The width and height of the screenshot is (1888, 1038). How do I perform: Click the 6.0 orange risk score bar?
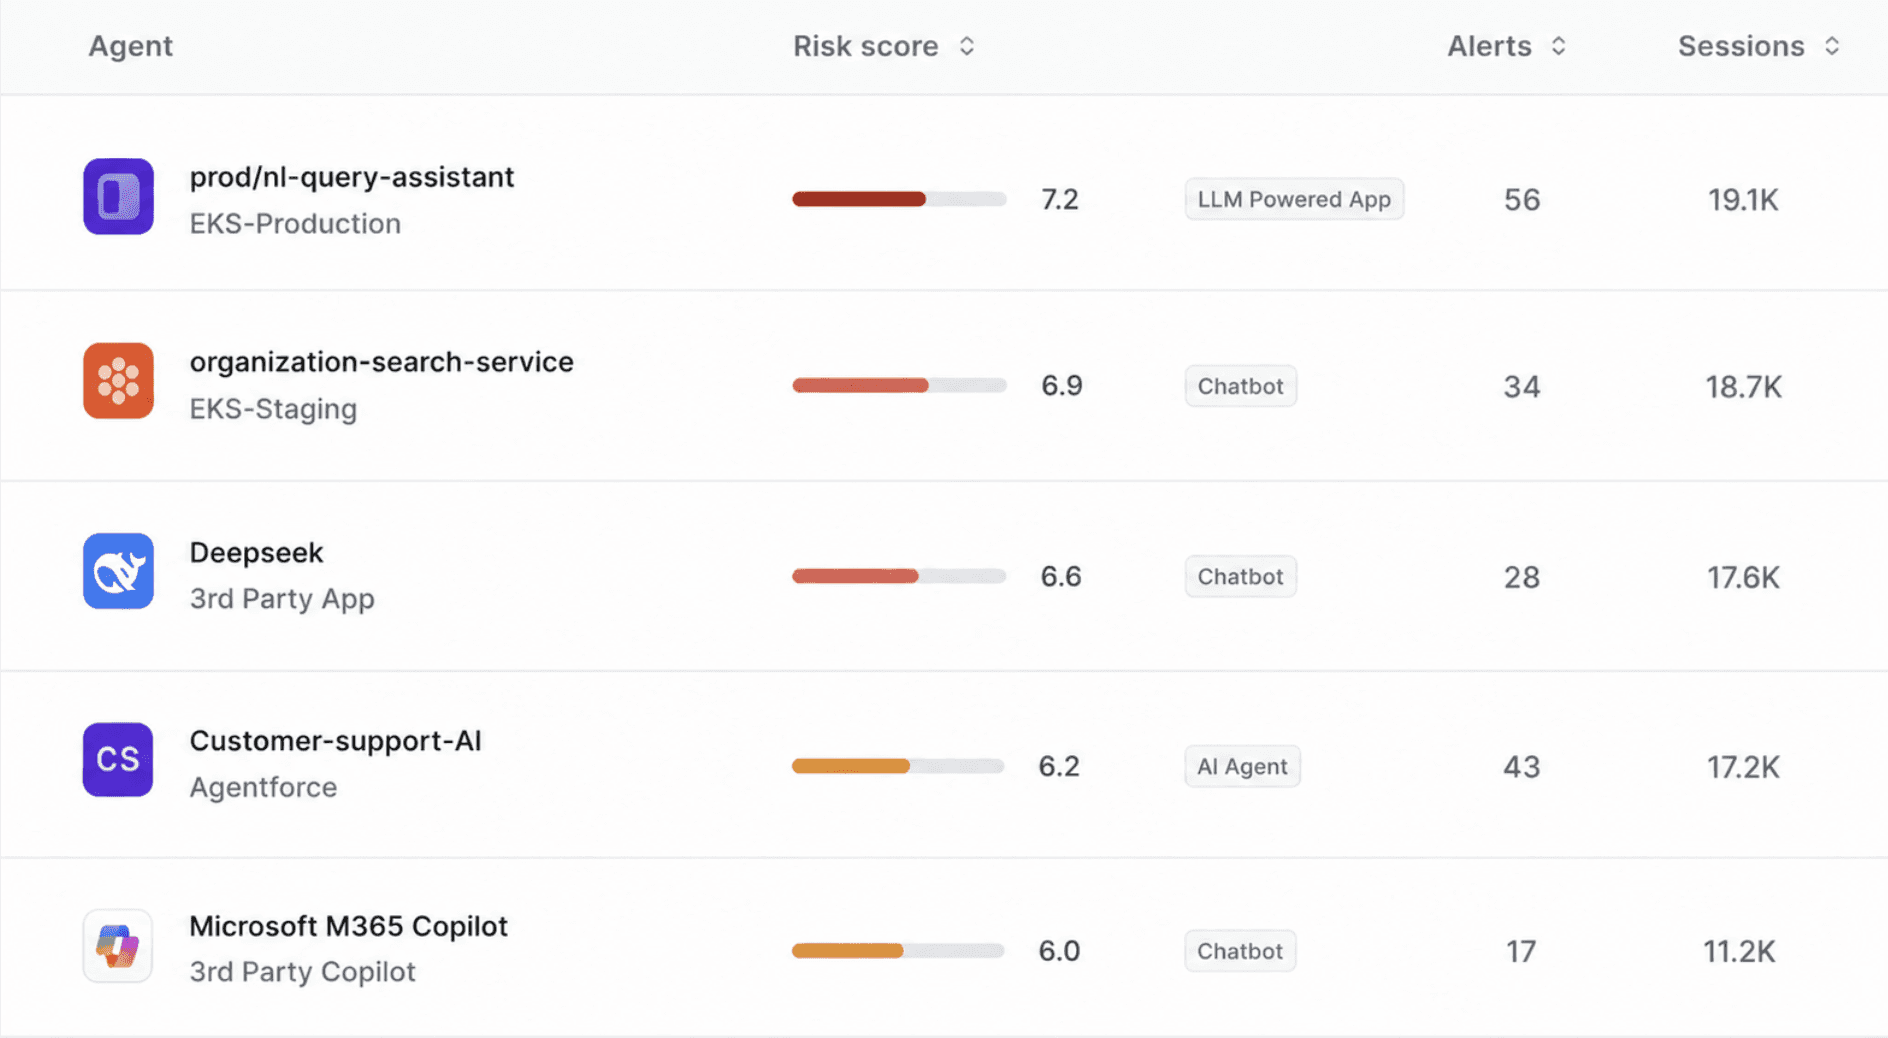(898, 951)
